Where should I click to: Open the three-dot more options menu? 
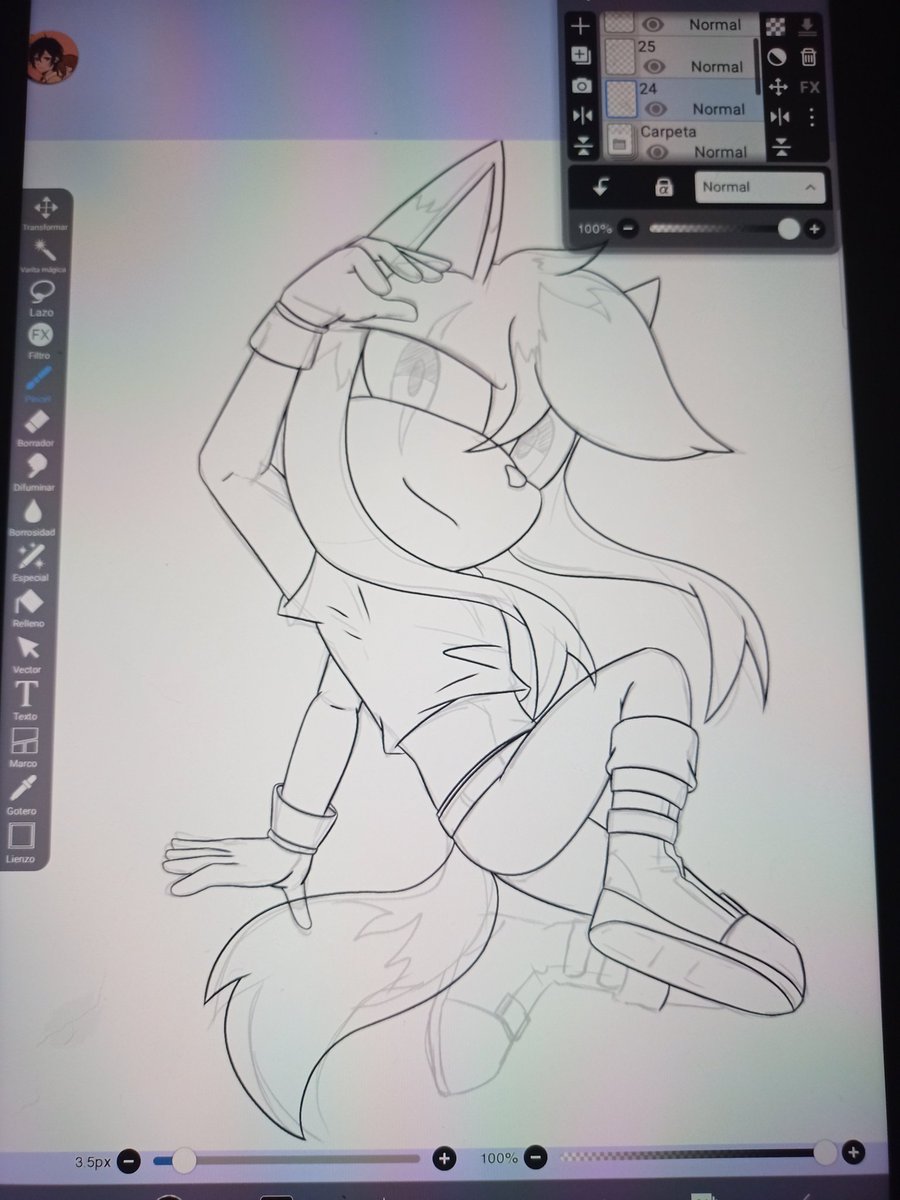coord(811,118)
